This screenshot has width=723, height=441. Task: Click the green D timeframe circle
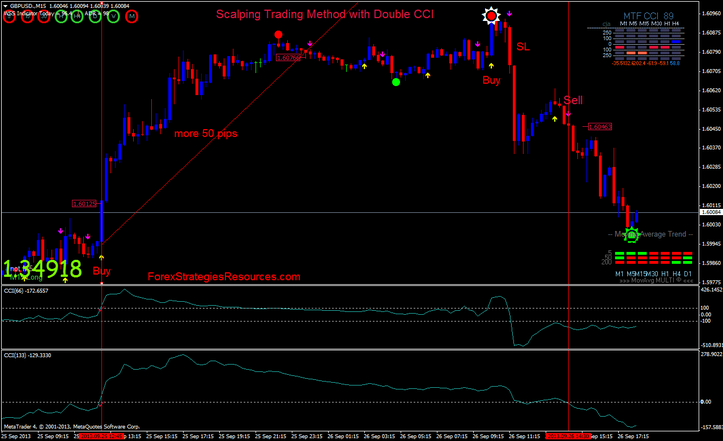pyautogui.click(x=95, y=16)
